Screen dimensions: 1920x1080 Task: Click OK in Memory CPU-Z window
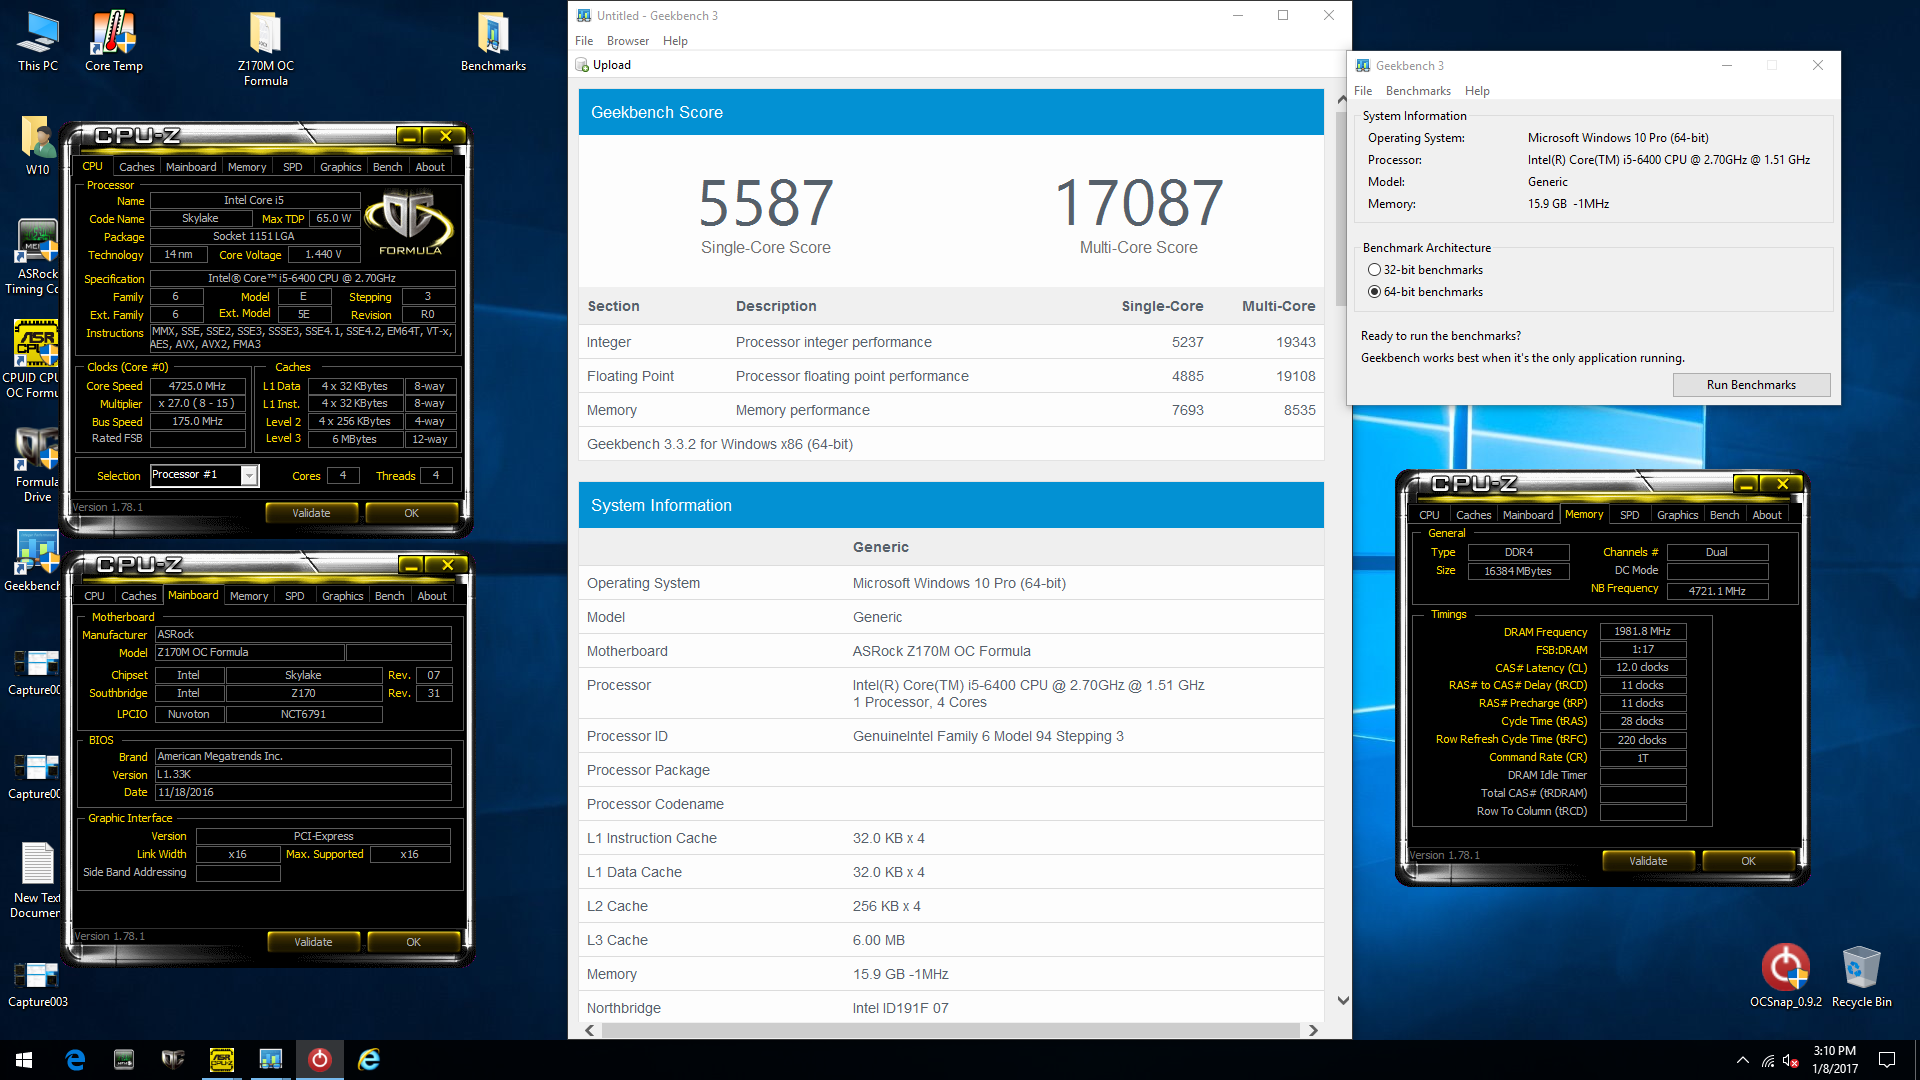pos(1748,861)
